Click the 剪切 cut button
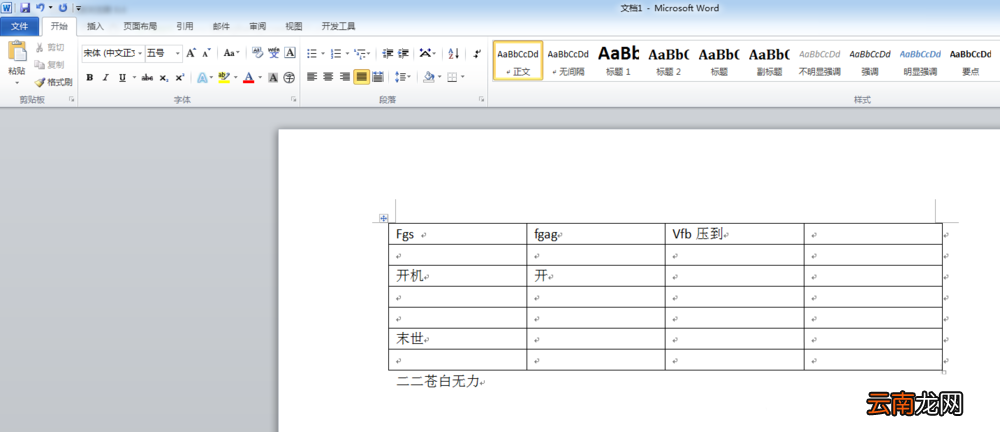 [50, 48]
